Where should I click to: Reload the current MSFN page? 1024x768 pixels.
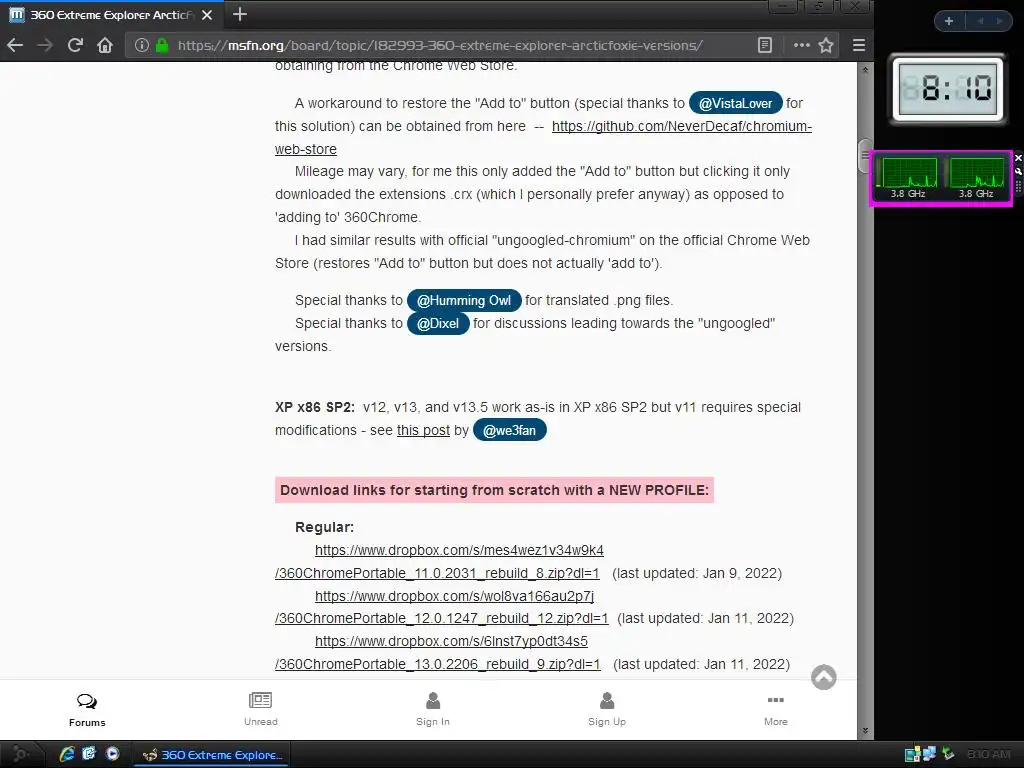click(x=75, y=45)
